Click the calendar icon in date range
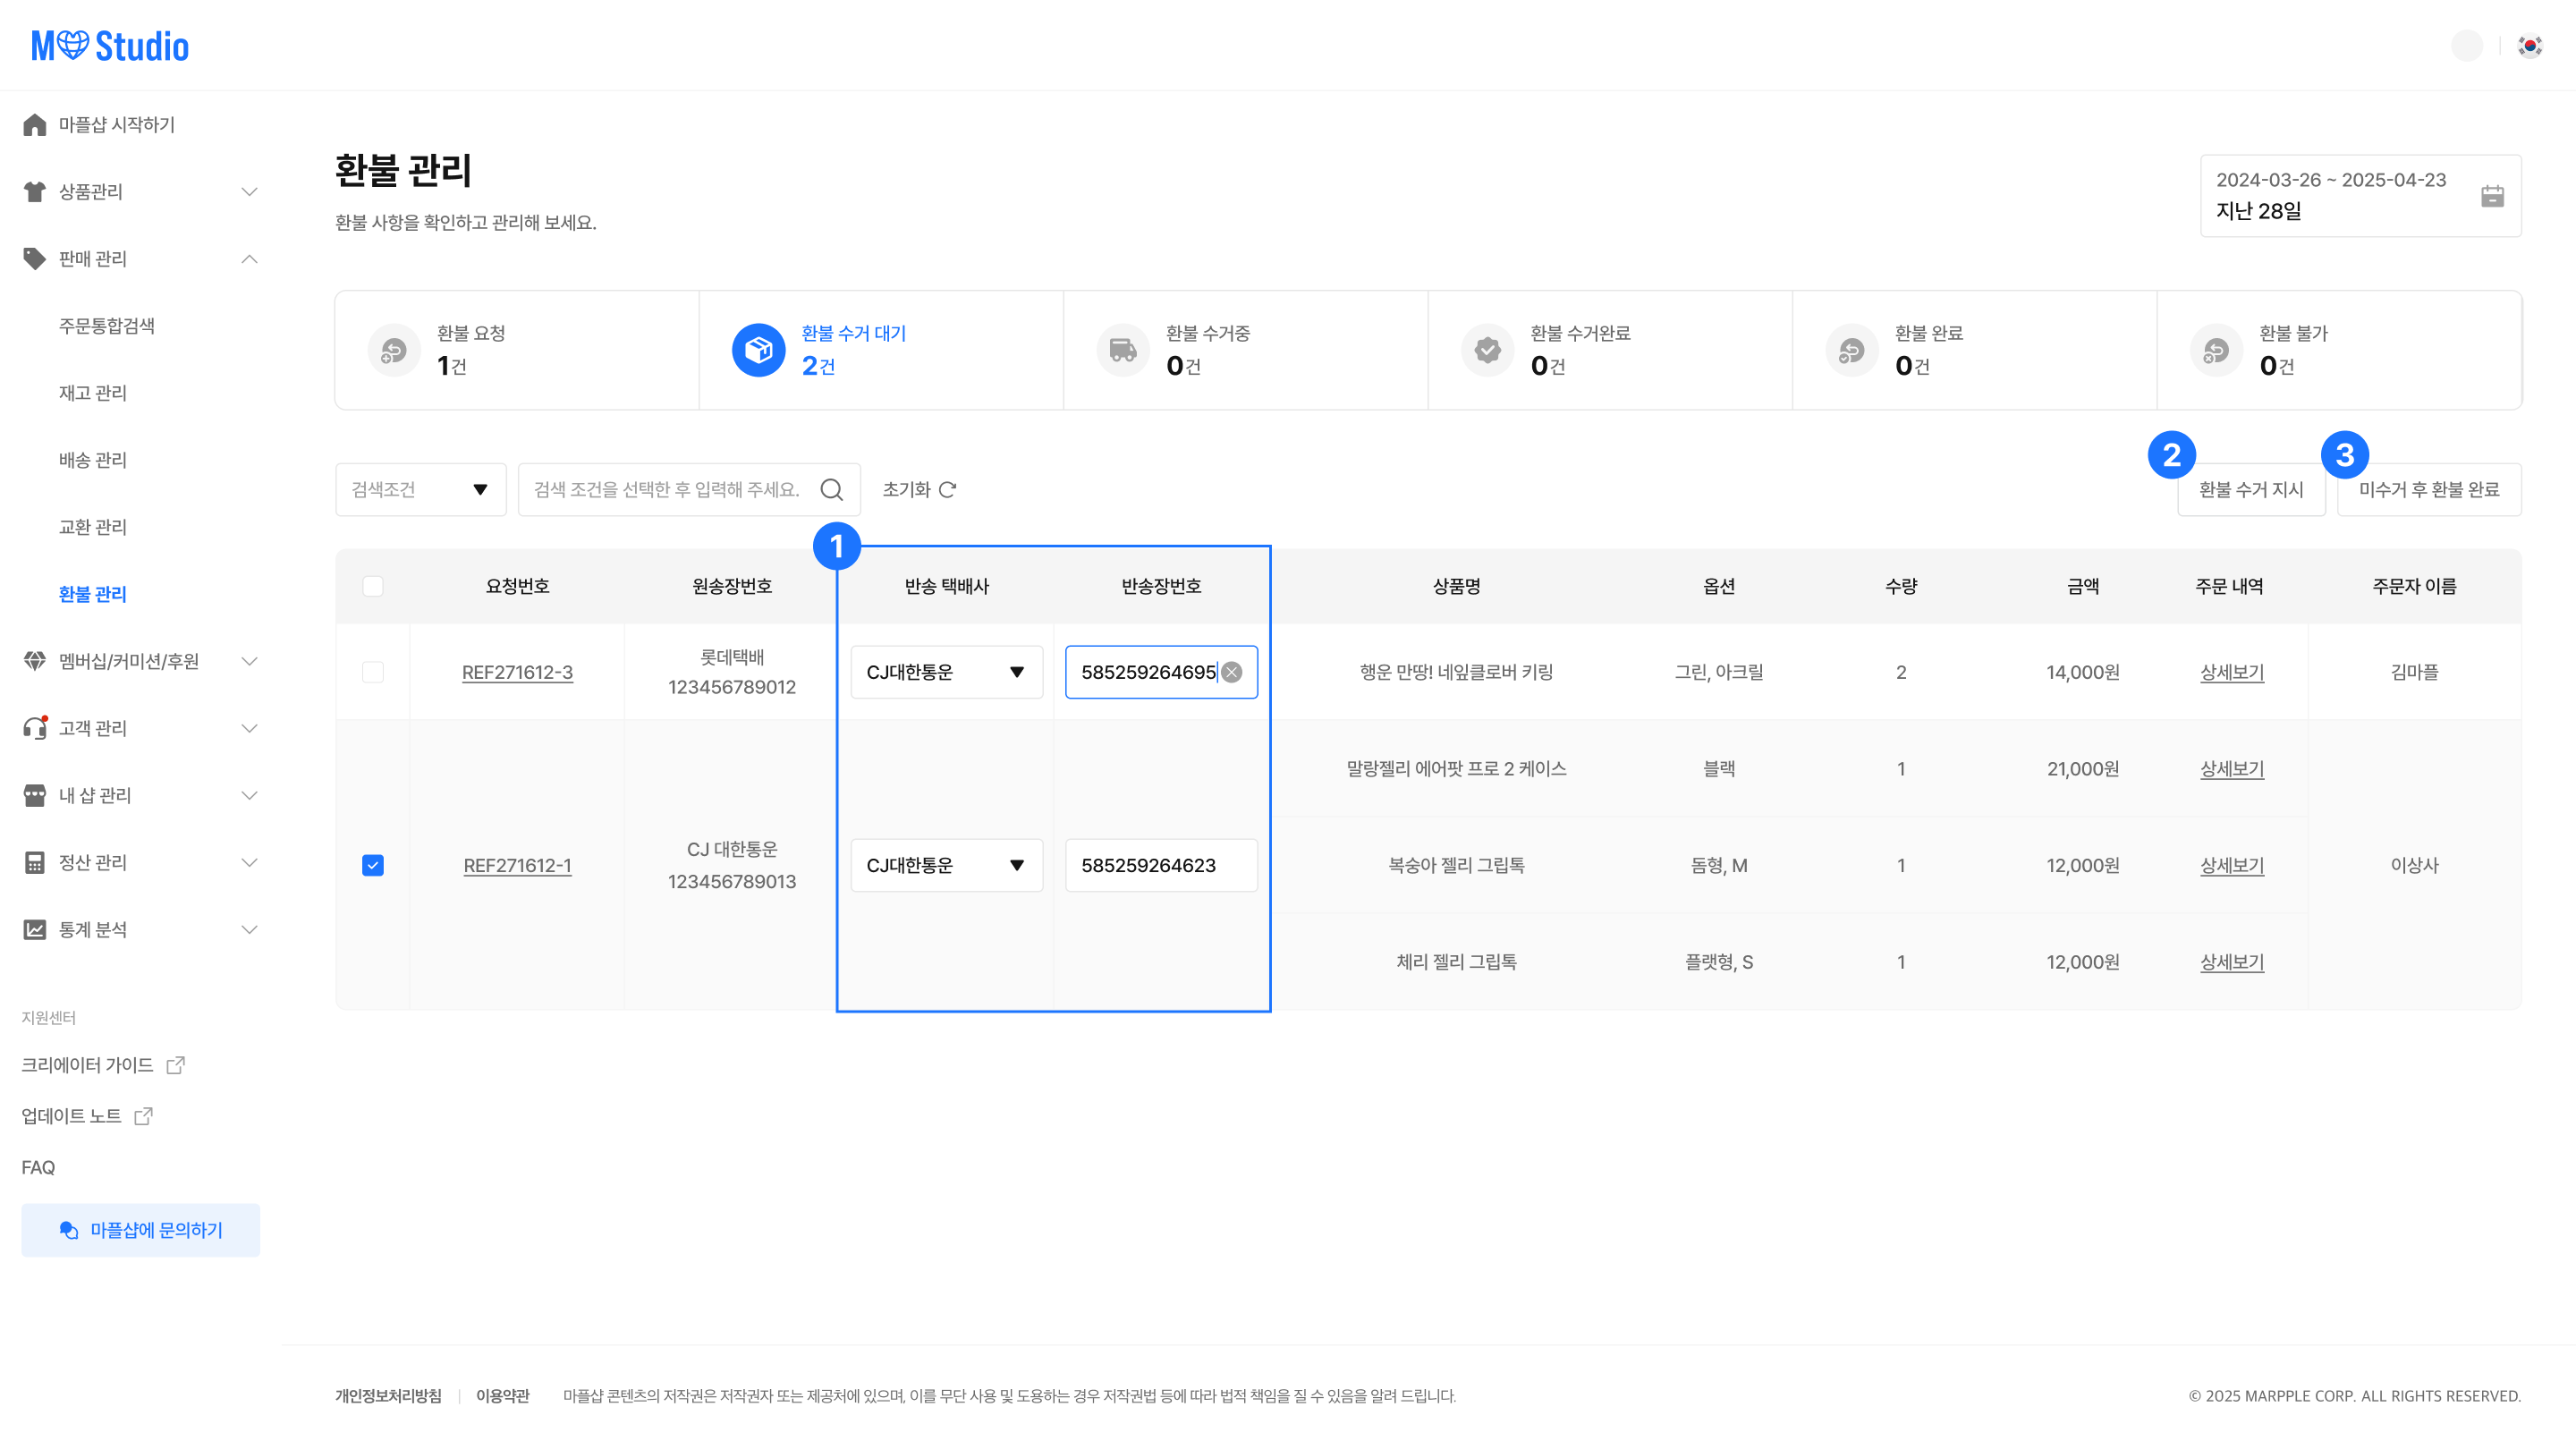The image size is (2576, 1449). click(2491, 196)
